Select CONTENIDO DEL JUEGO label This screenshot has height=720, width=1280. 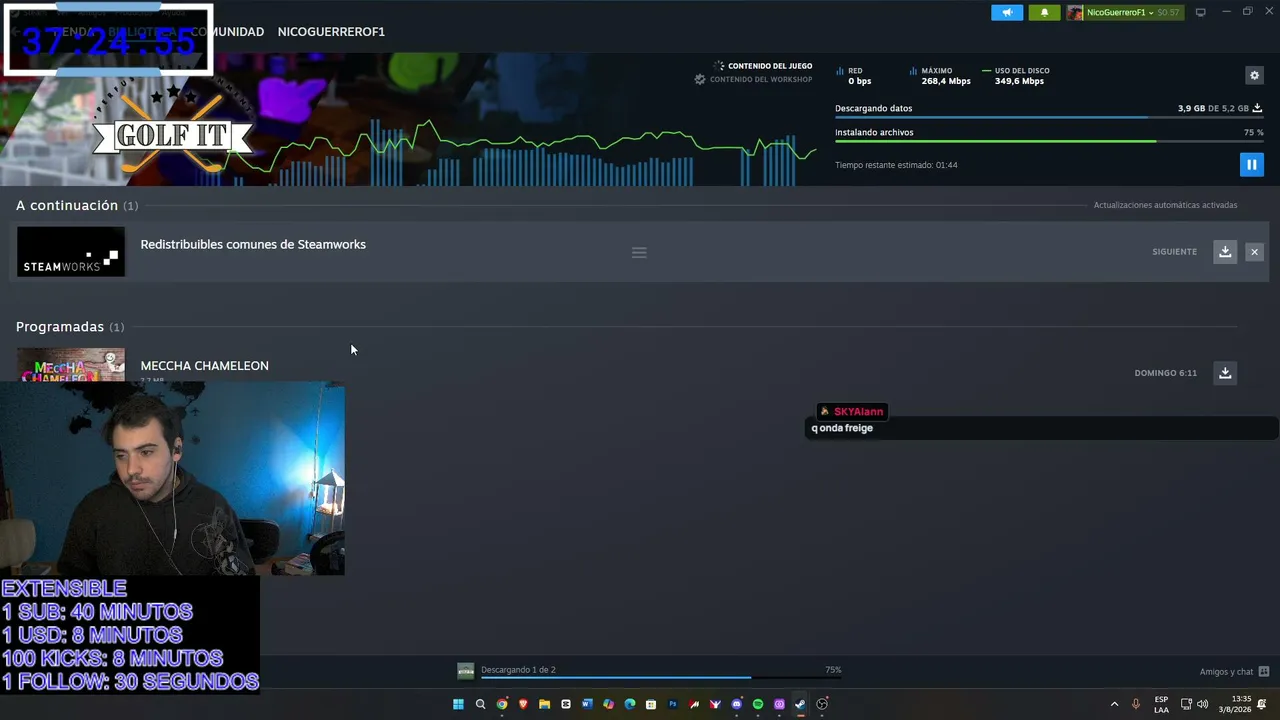tap(770, 66)
